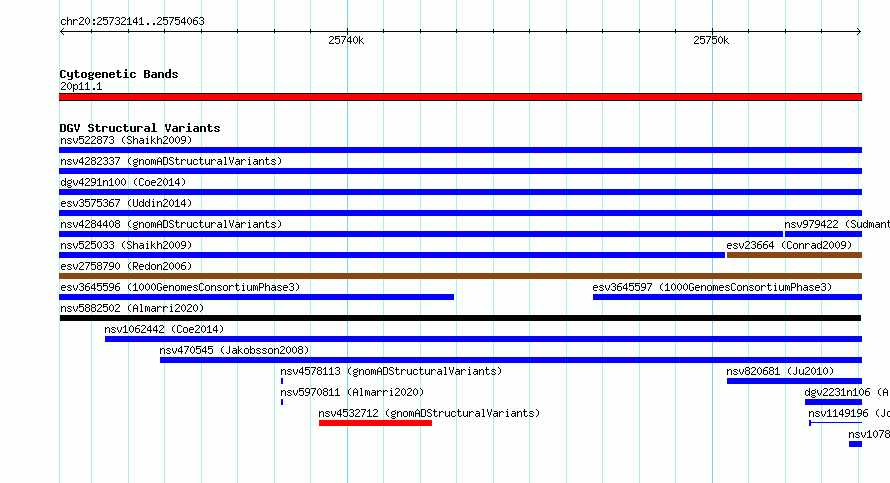Screen dimensions: 890x483
Task: Open the first nsv4282337 gnomADStructuralVariants label
Action: tap(171, 161)
